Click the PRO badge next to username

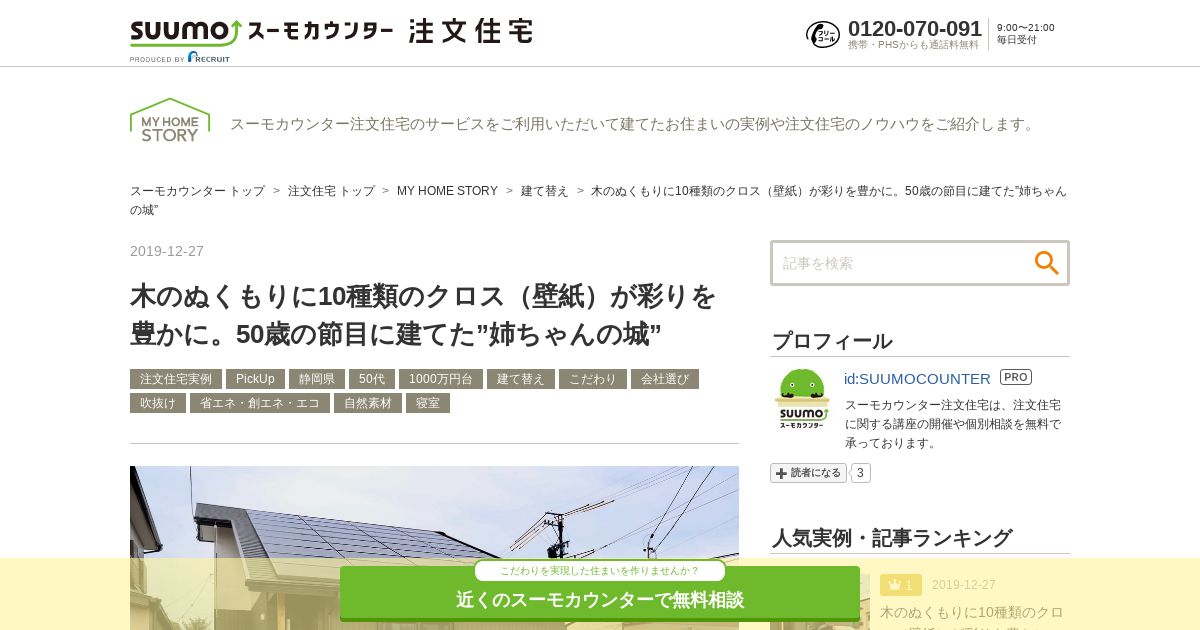click(x=1016, y=377)
